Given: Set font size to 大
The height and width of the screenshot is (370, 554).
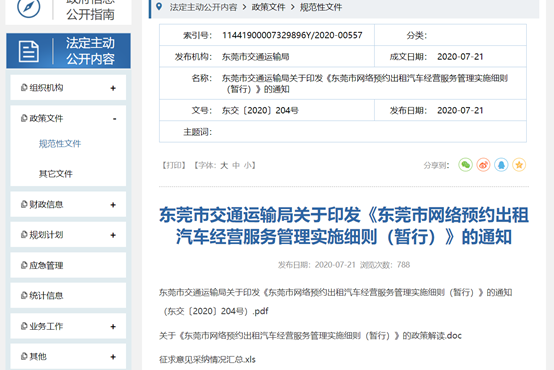Looking at the screenshot, I should [x=224, y=165].
